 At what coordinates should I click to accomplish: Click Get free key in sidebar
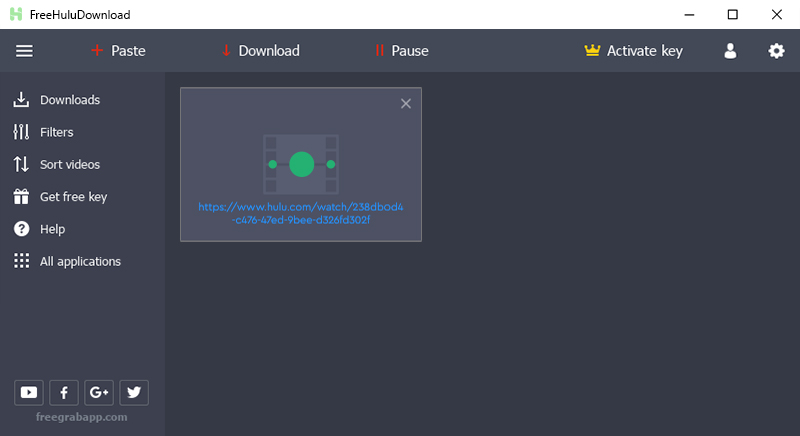click(60, 197)
